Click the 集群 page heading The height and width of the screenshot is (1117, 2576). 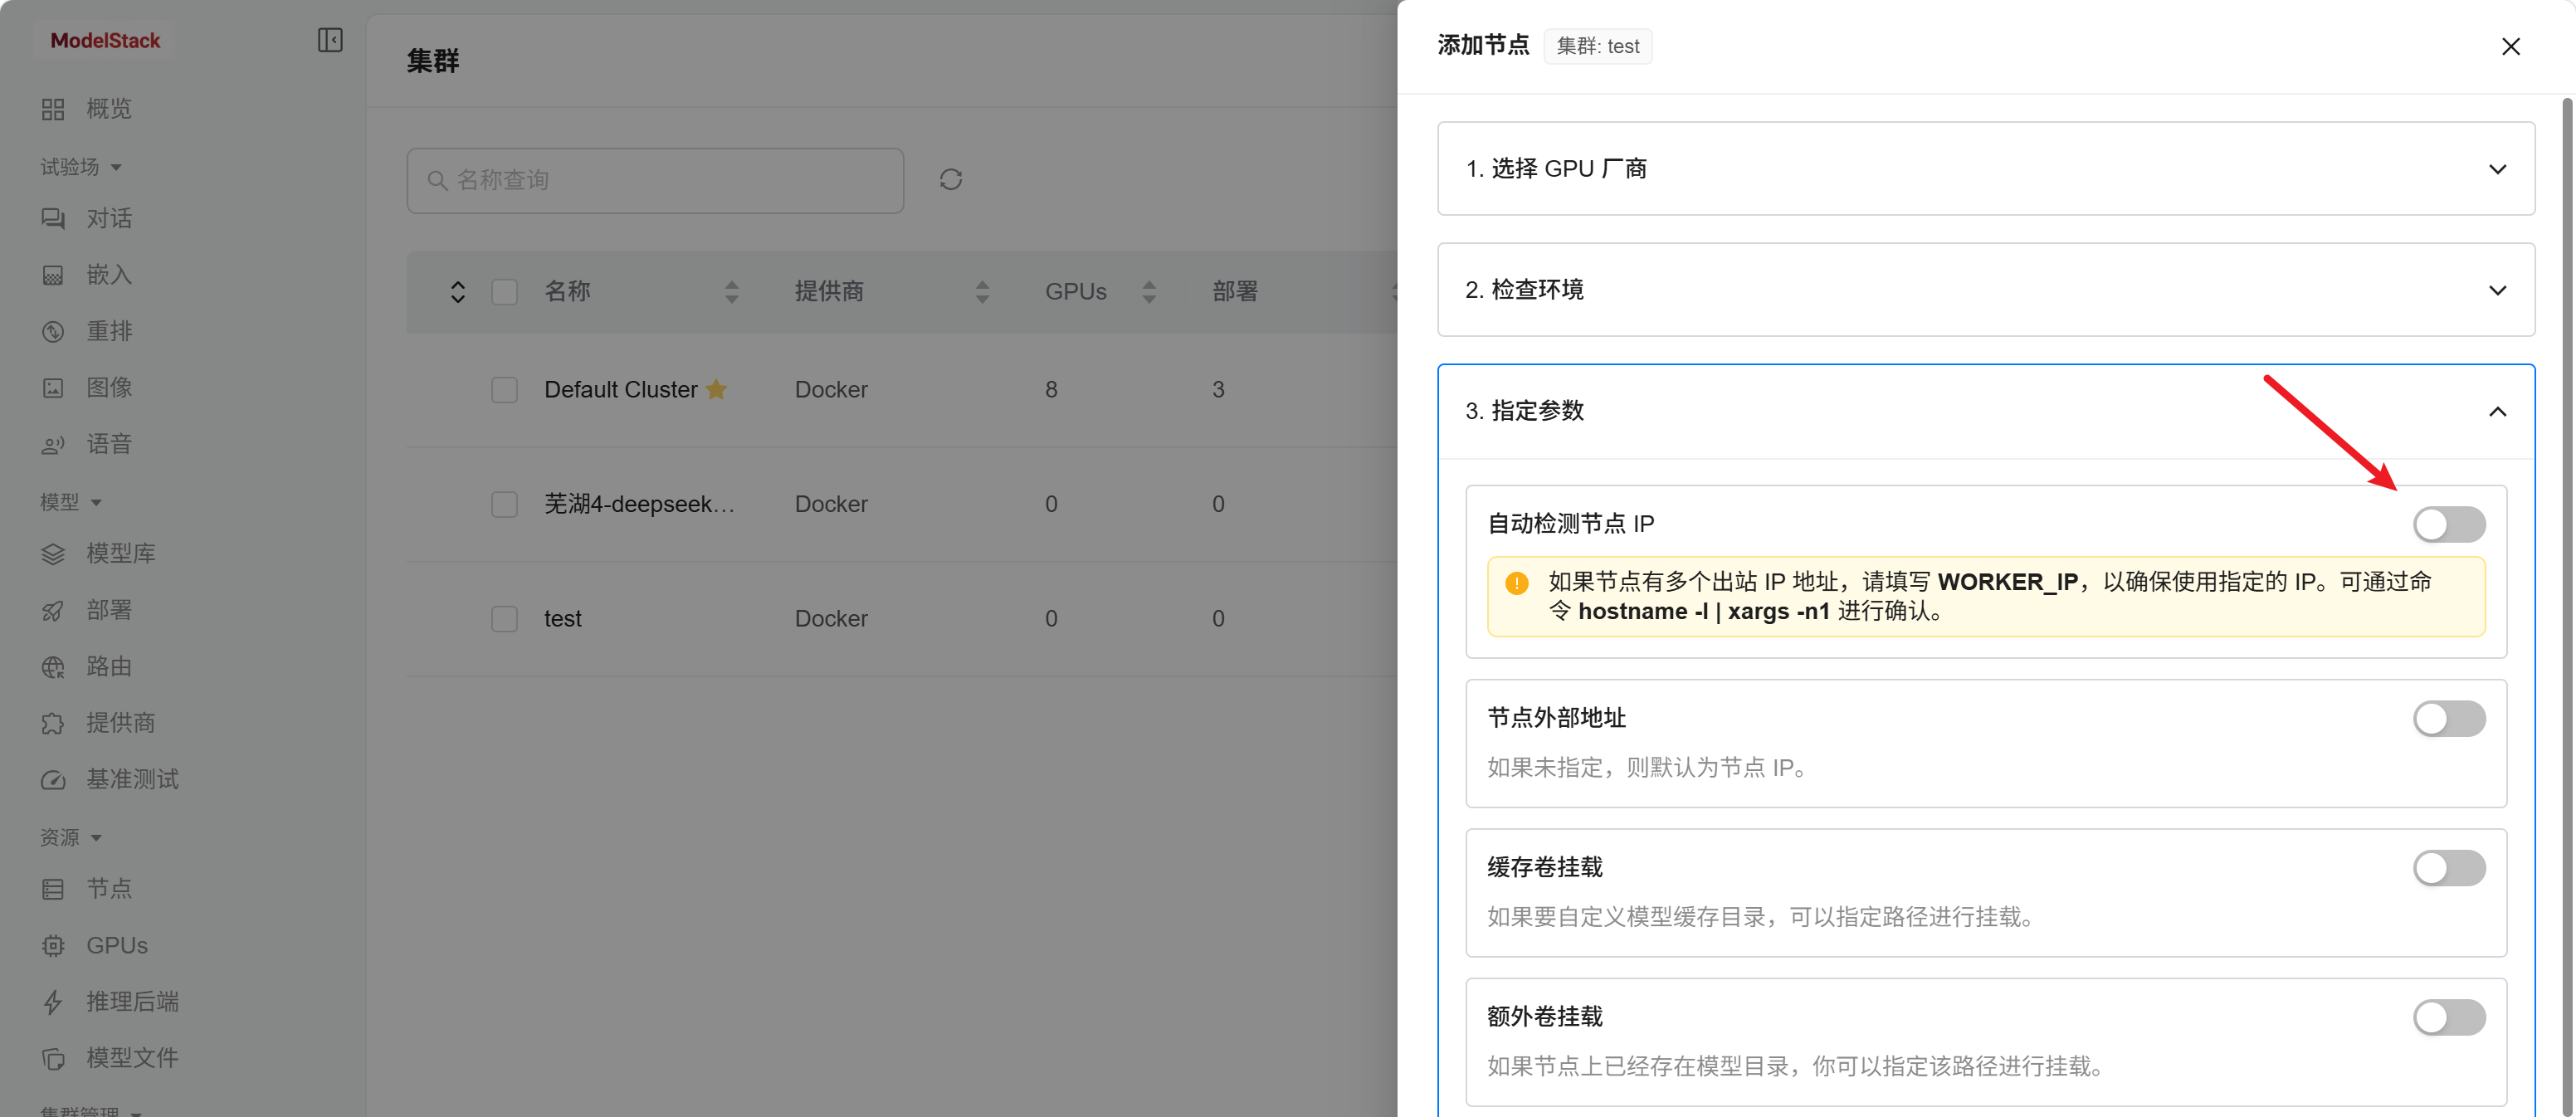point(432,61)
